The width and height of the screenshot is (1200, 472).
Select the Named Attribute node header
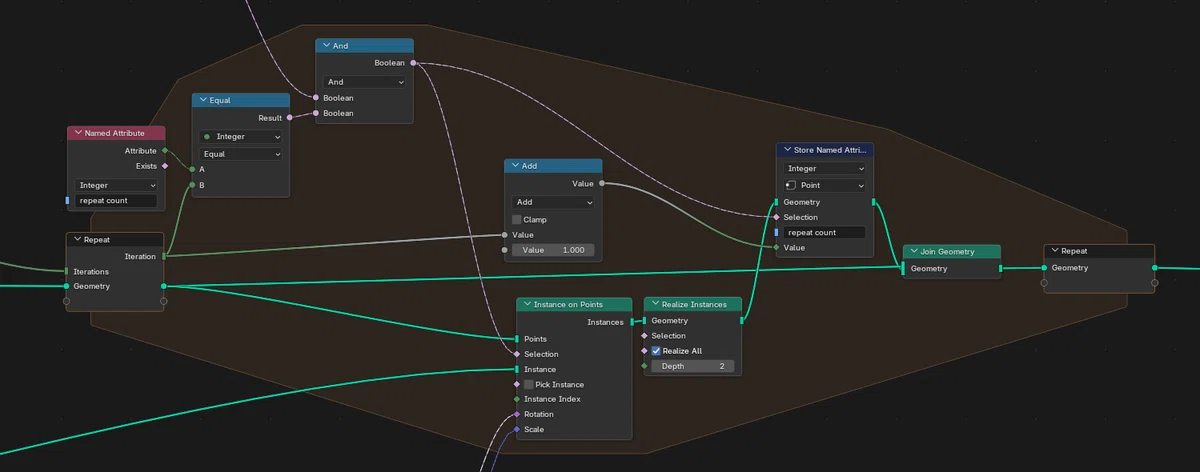pos(117,133)
